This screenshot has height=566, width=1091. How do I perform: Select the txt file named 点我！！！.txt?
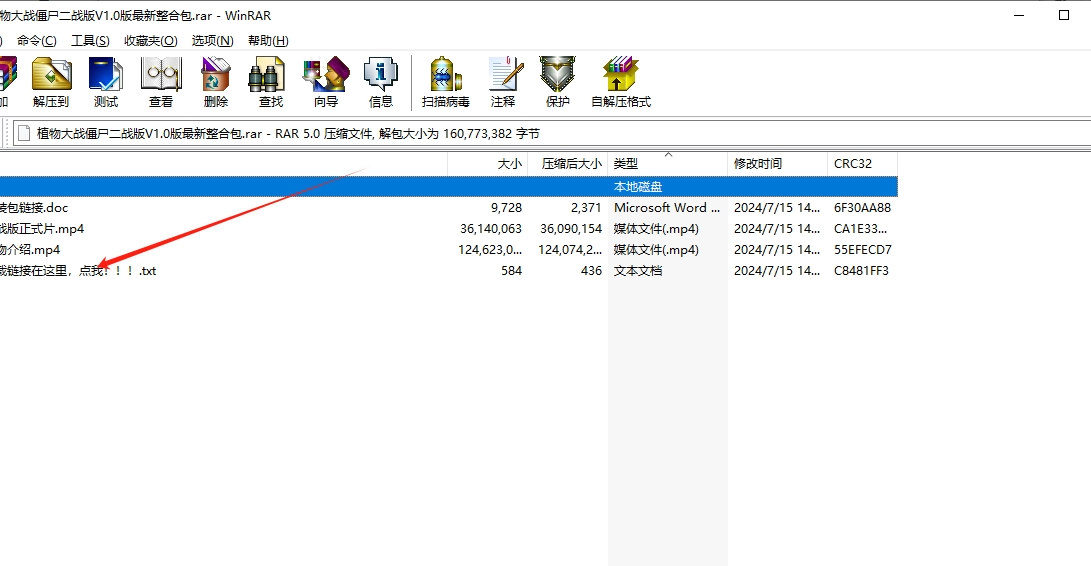point(78,270)
